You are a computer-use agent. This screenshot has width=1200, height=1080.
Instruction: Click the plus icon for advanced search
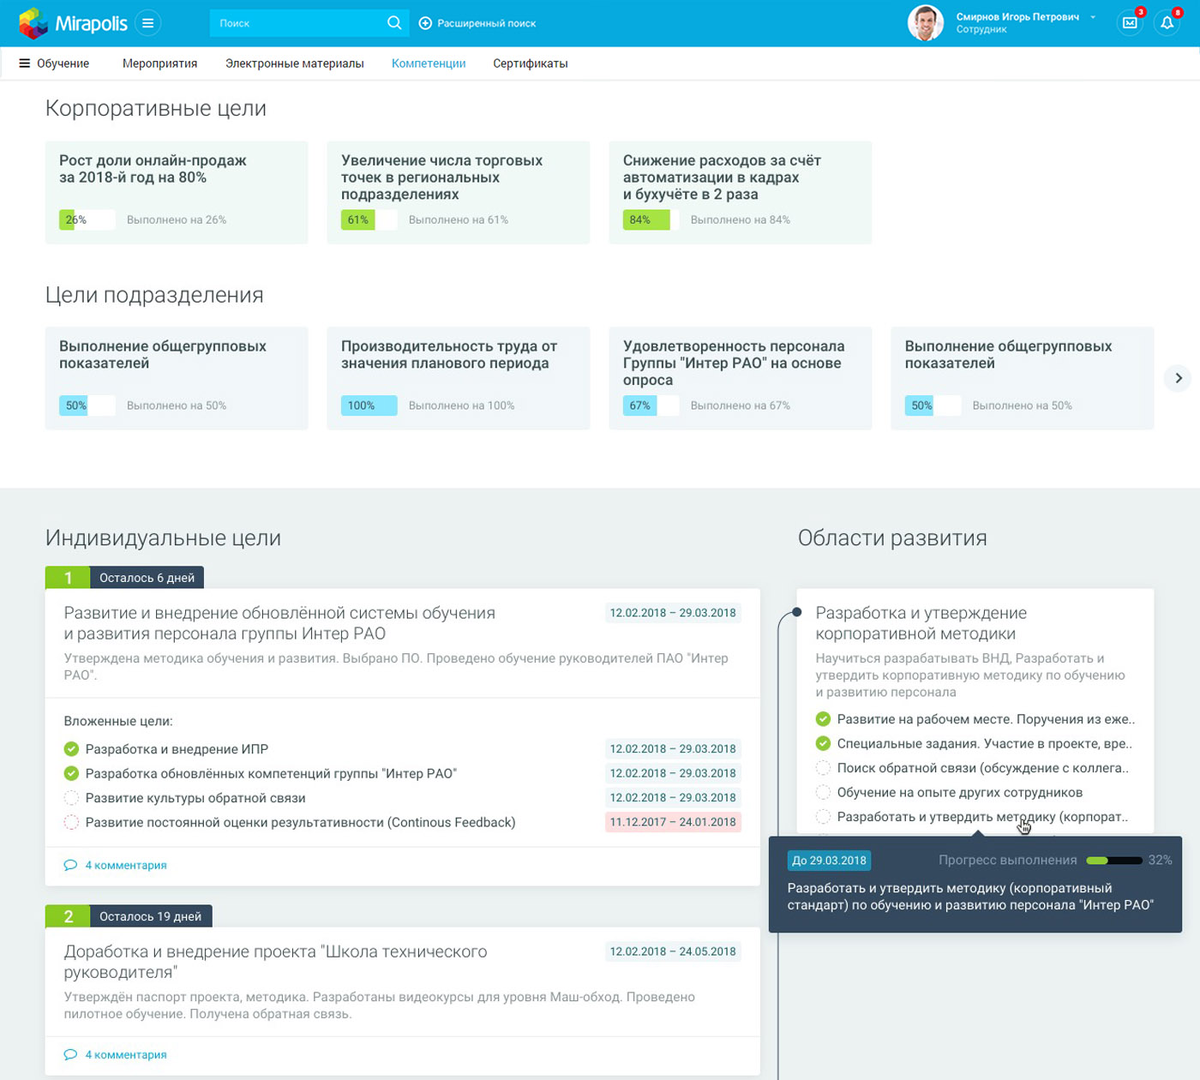point(425,23)
